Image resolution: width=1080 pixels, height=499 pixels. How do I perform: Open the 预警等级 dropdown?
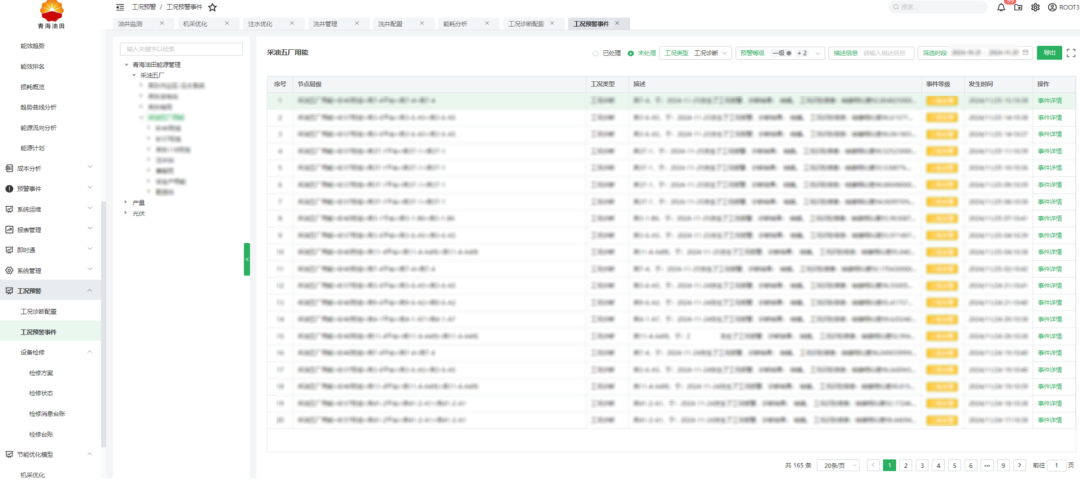pos(780,53)
